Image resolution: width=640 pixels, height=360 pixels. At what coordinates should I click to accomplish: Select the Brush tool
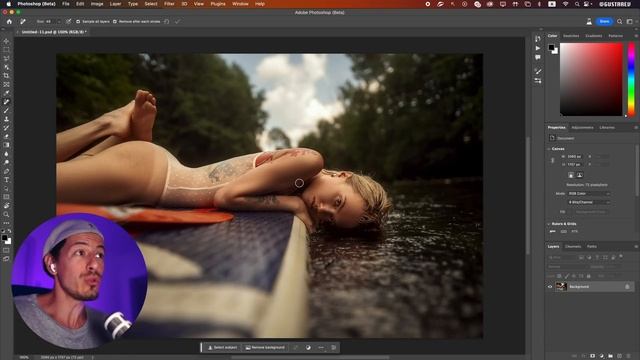point(6,111)
